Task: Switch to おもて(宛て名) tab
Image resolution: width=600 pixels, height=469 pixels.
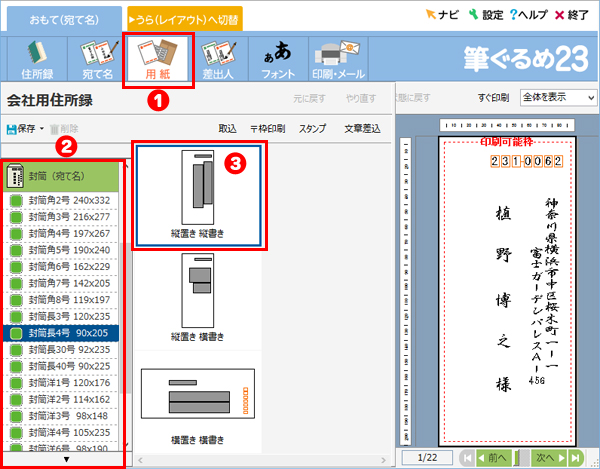Action: pos(62,18)
